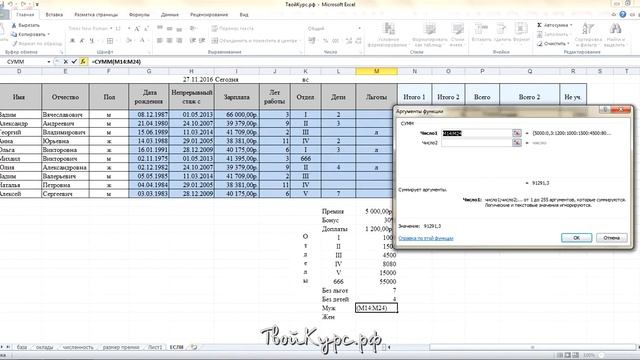Click the accounting number format icon

click(312, 40)
